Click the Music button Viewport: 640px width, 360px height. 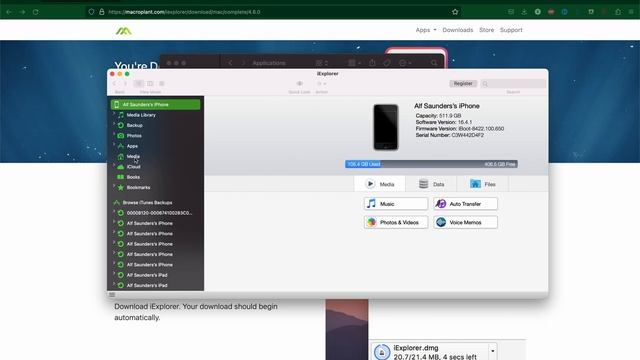click(396, 204)
